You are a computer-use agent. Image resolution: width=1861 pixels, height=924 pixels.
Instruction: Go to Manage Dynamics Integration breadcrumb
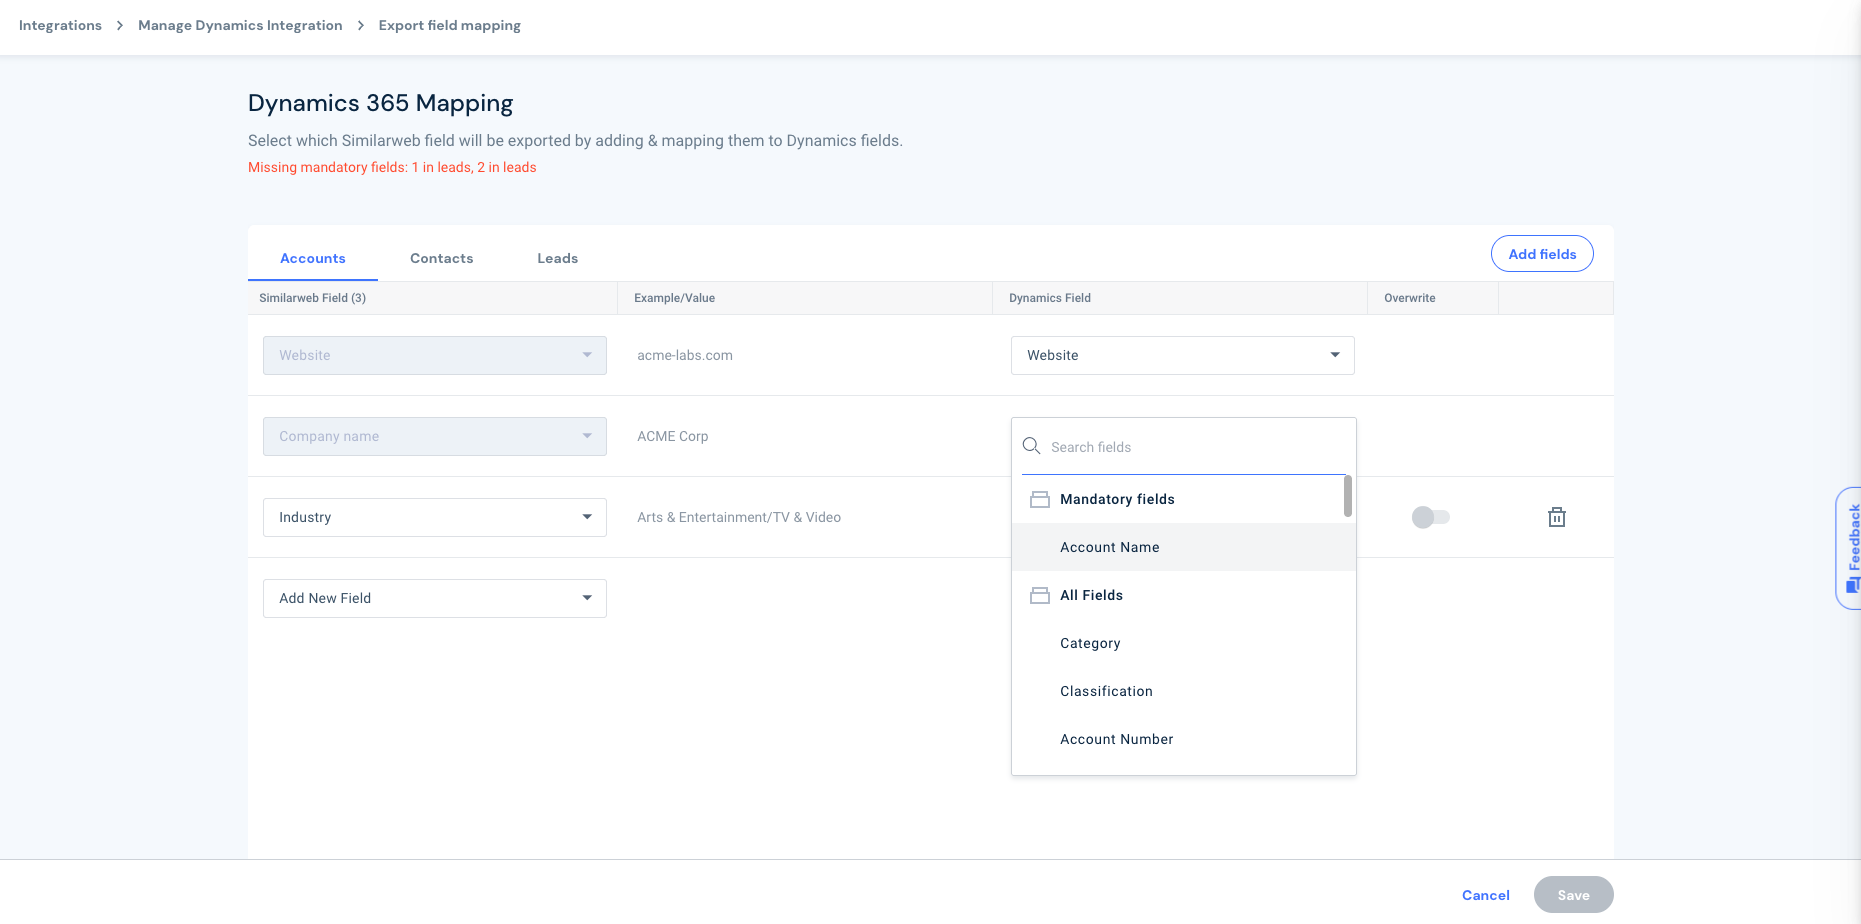[x=240, y=25]
